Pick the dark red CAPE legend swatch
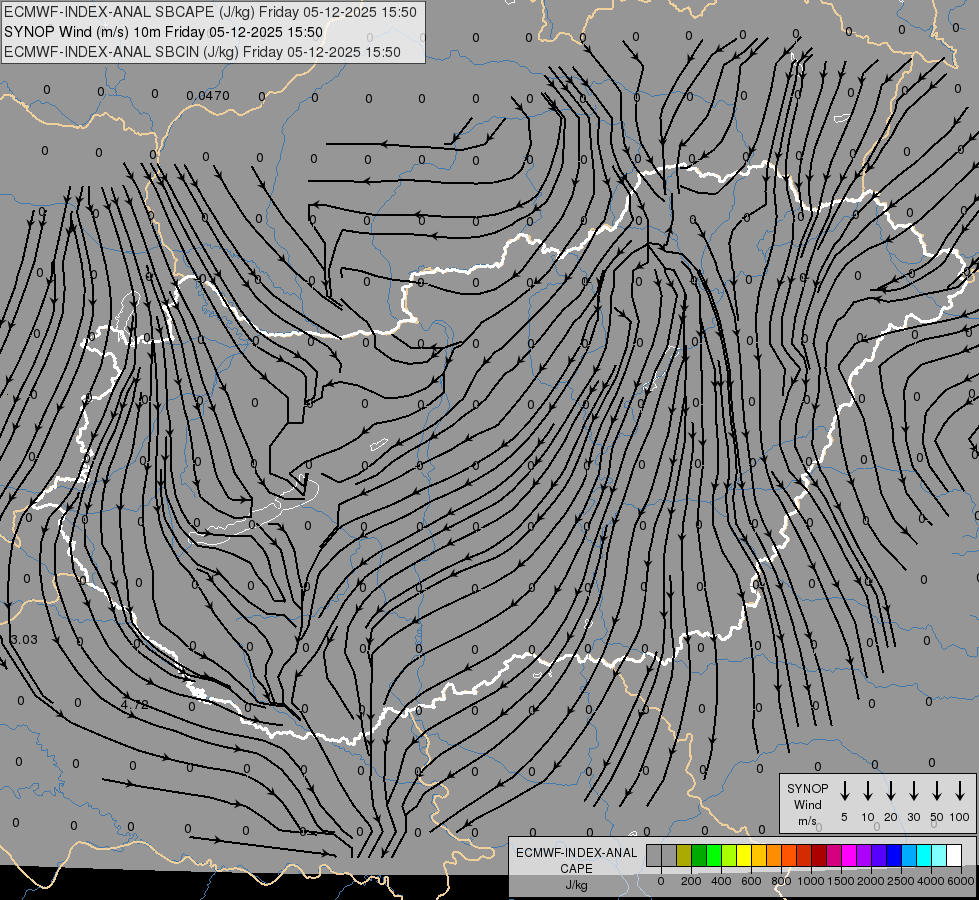The width and height of the screenshot is (979, 900). point(820,855)
